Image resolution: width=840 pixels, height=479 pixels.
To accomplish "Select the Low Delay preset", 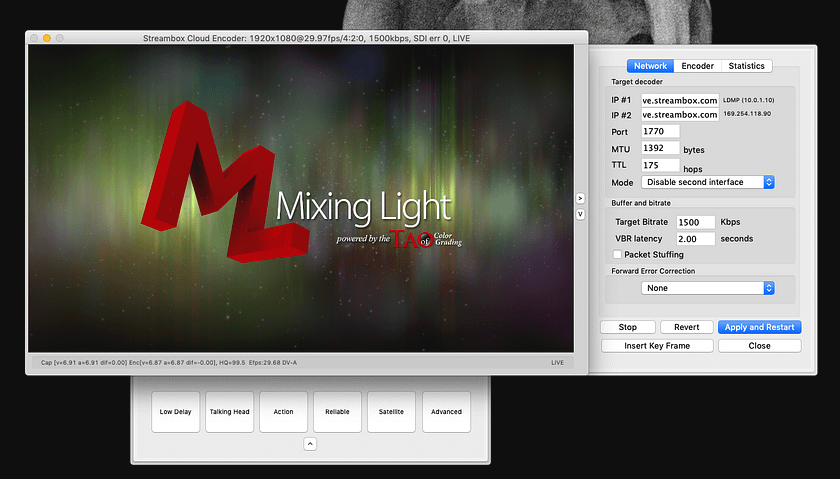I will (176, 411).
